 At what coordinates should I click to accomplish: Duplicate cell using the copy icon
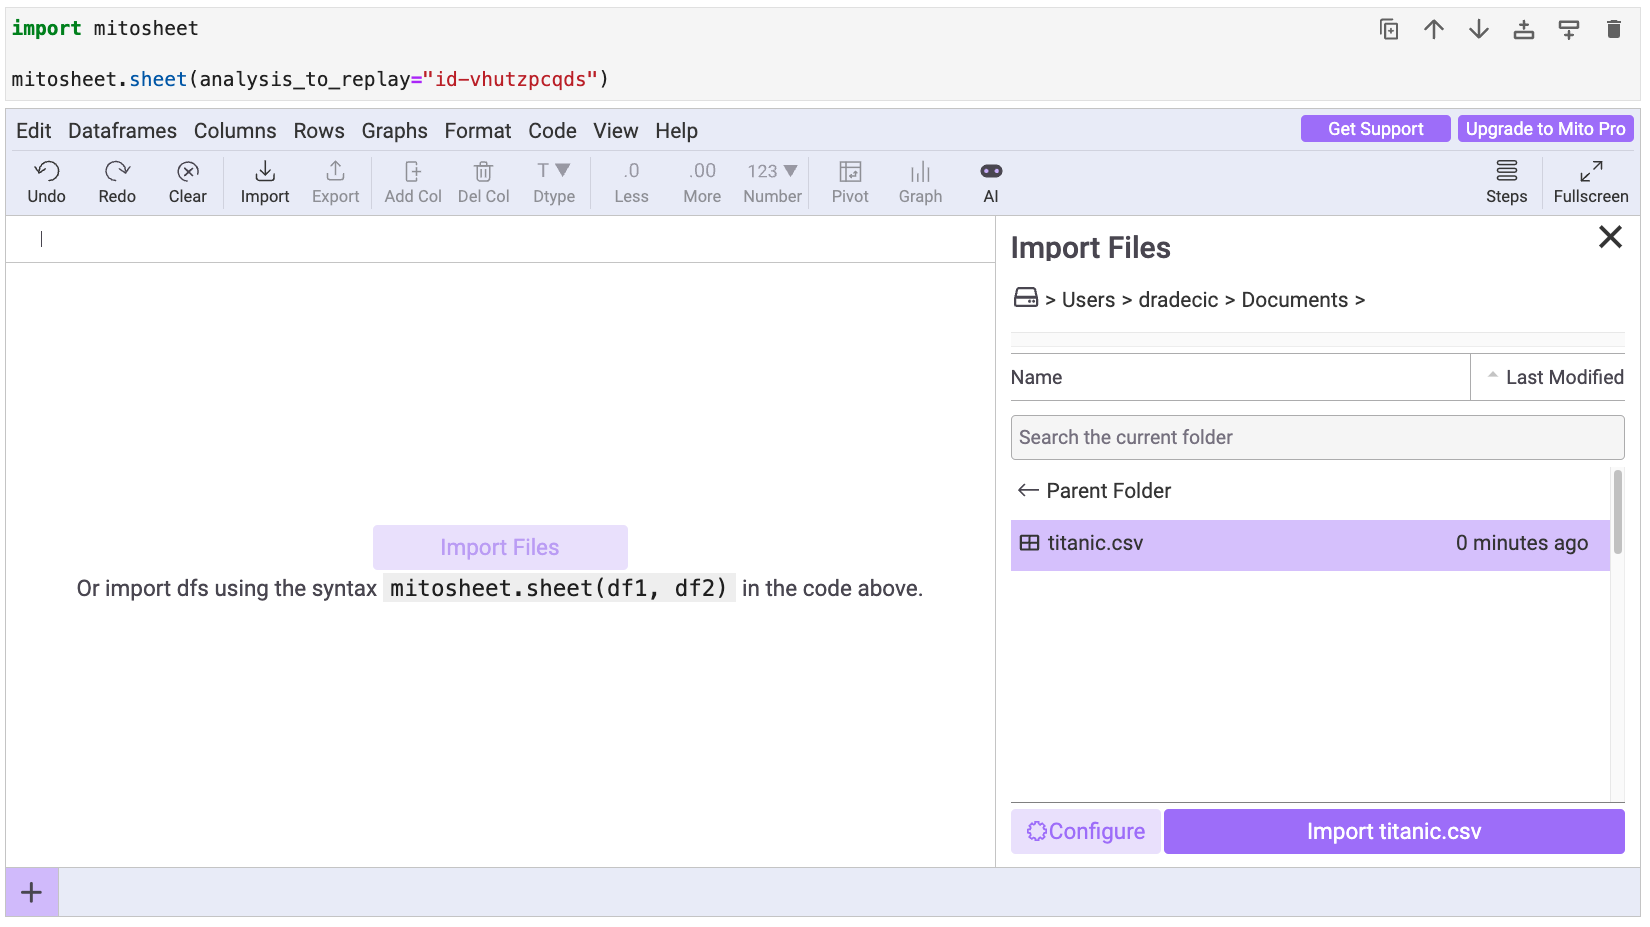click(1388, 30)
